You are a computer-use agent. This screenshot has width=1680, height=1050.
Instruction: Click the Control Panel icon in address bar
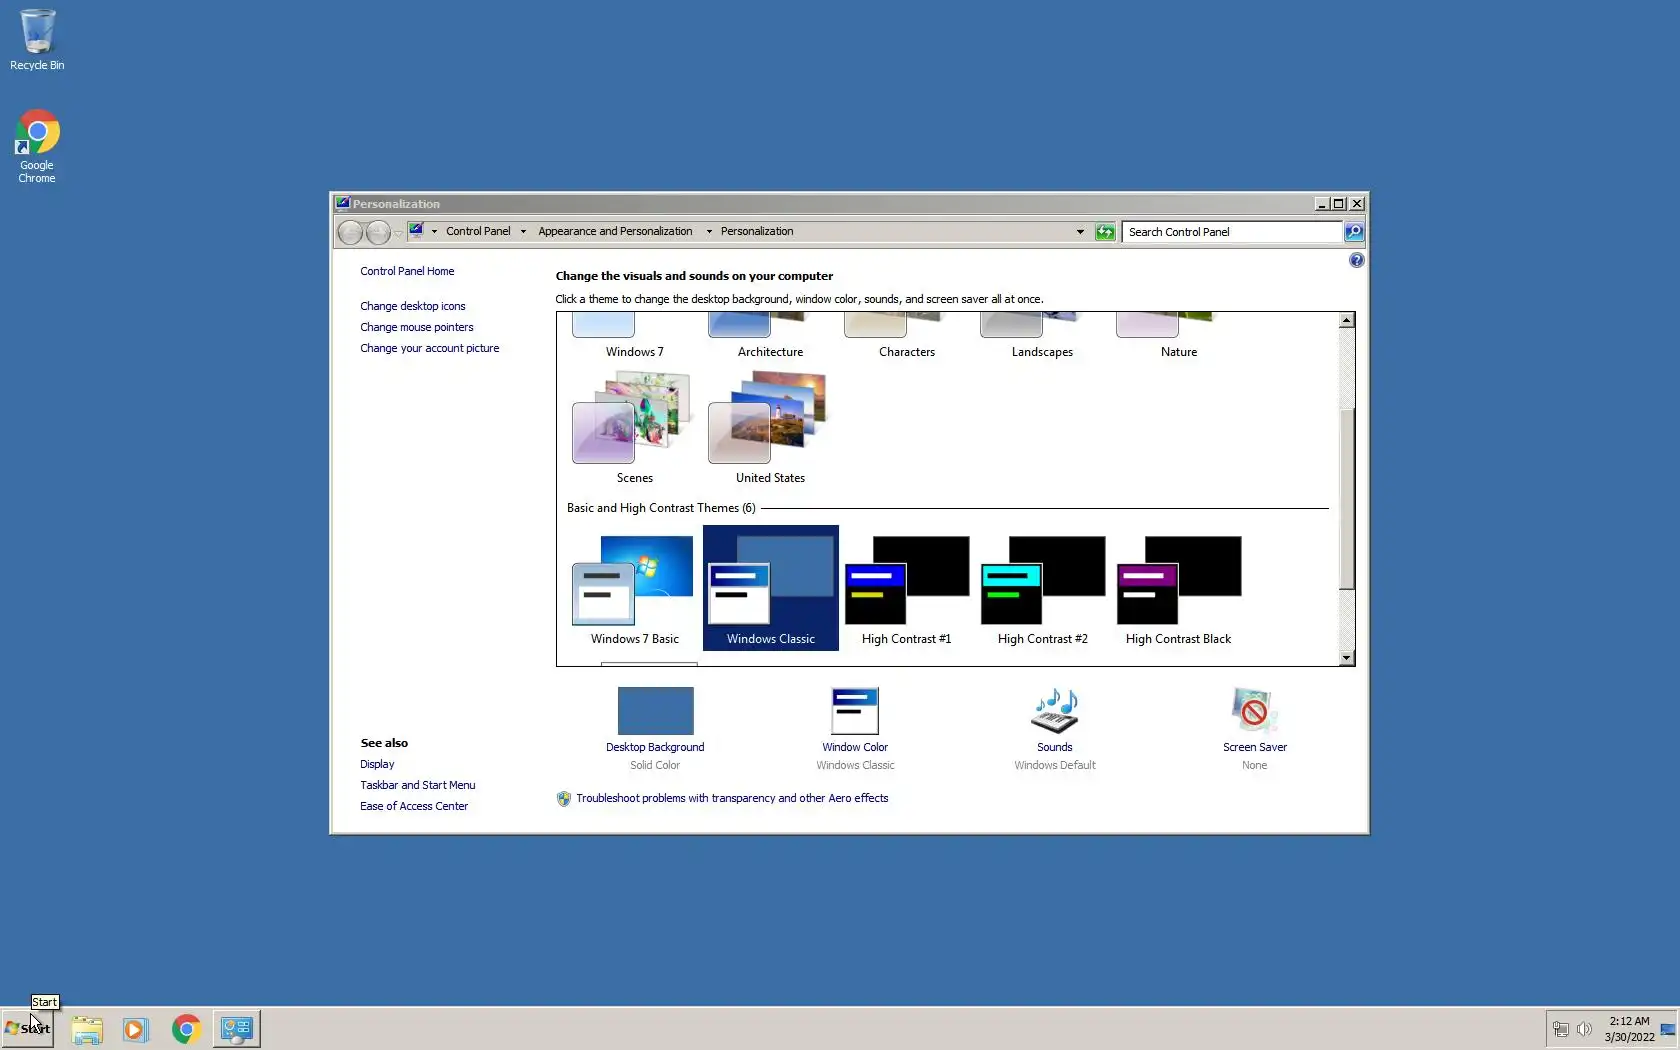point(416,231)
